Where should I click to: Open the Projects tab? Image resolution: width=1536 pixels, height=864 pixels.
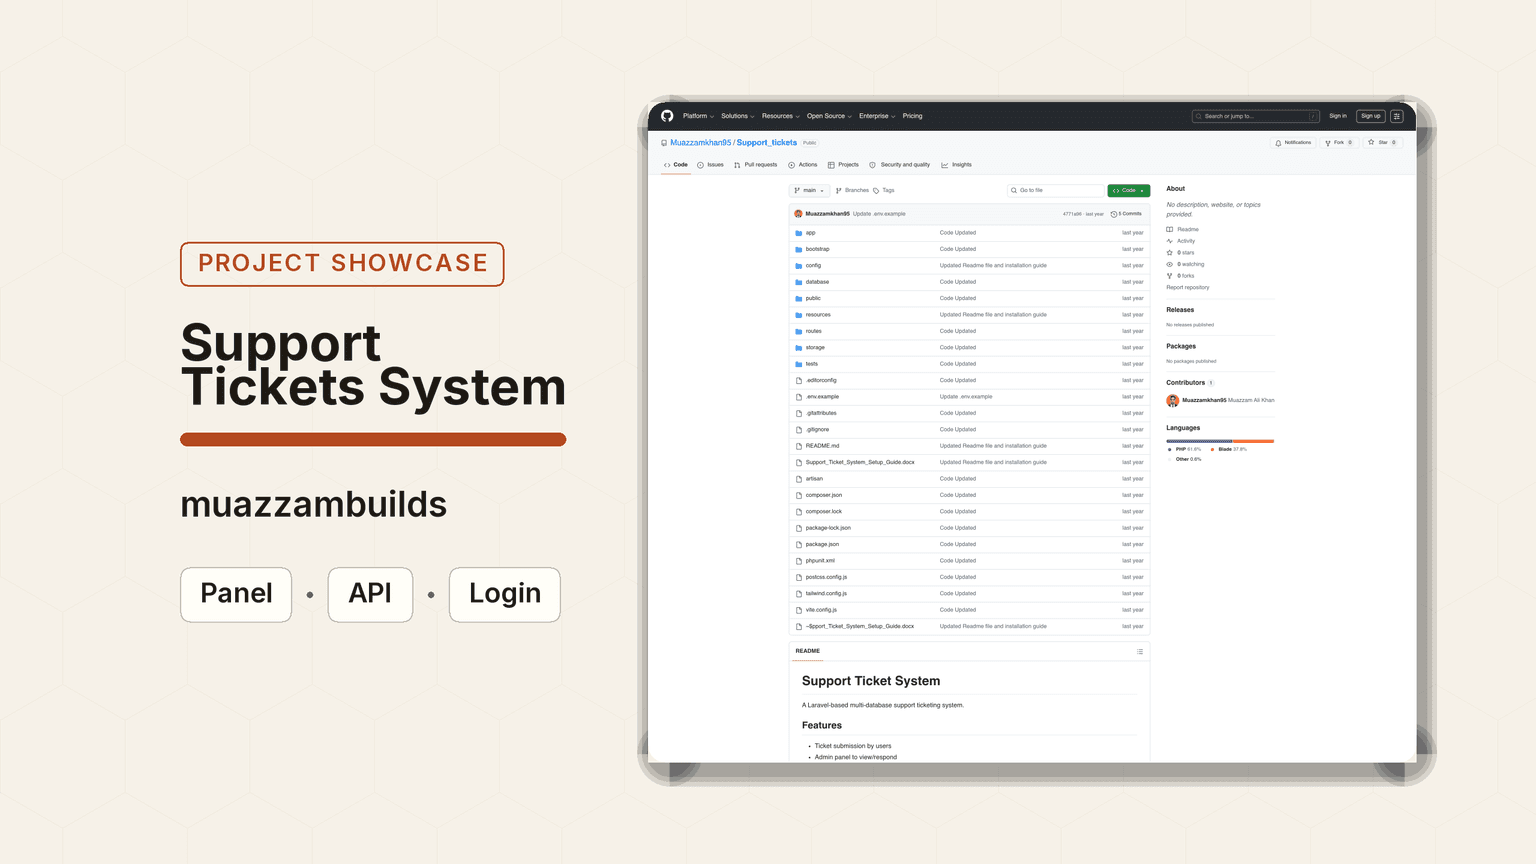(843, 165)
